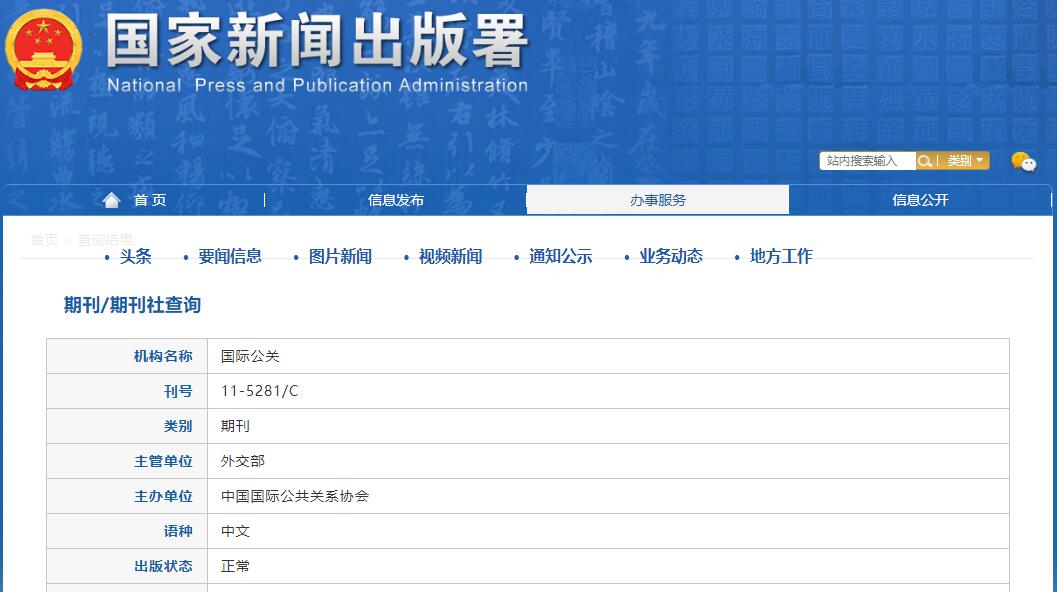Screen dimensions: 1057x592
Task: Open the 图片新闻 submenu link
Action: [340, 256]
